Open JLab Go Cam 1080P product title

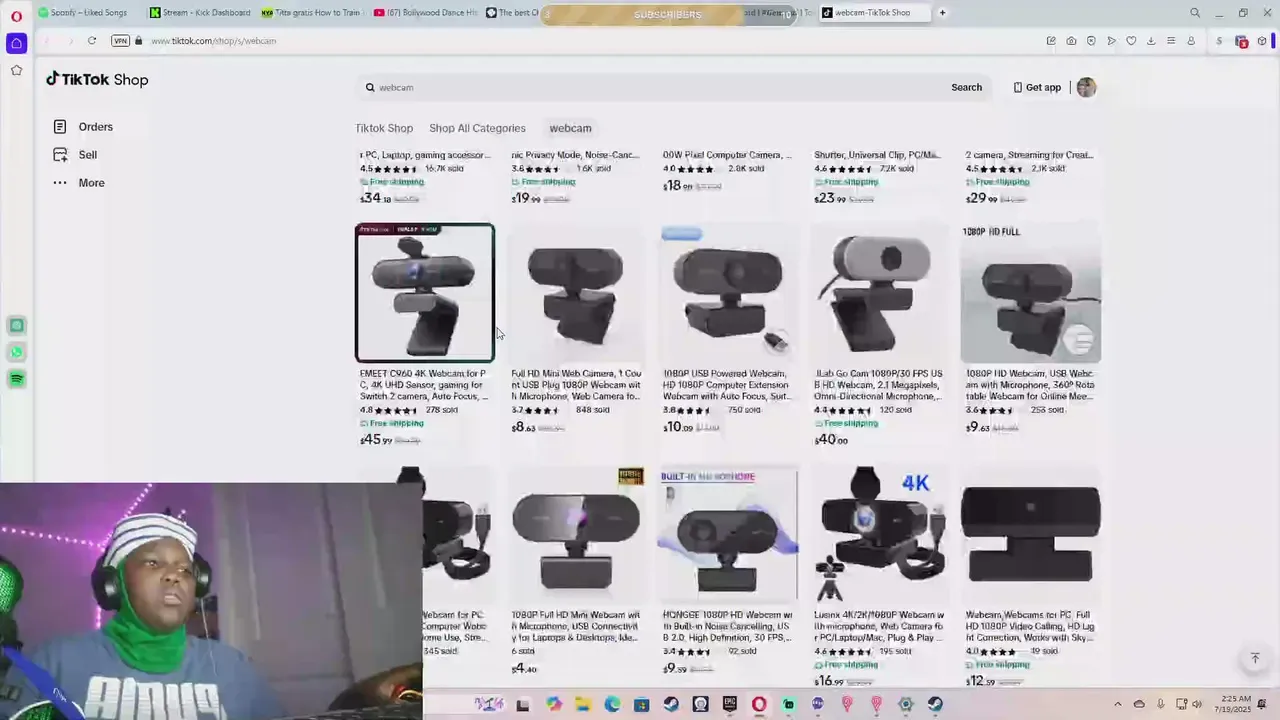point(878,385)
